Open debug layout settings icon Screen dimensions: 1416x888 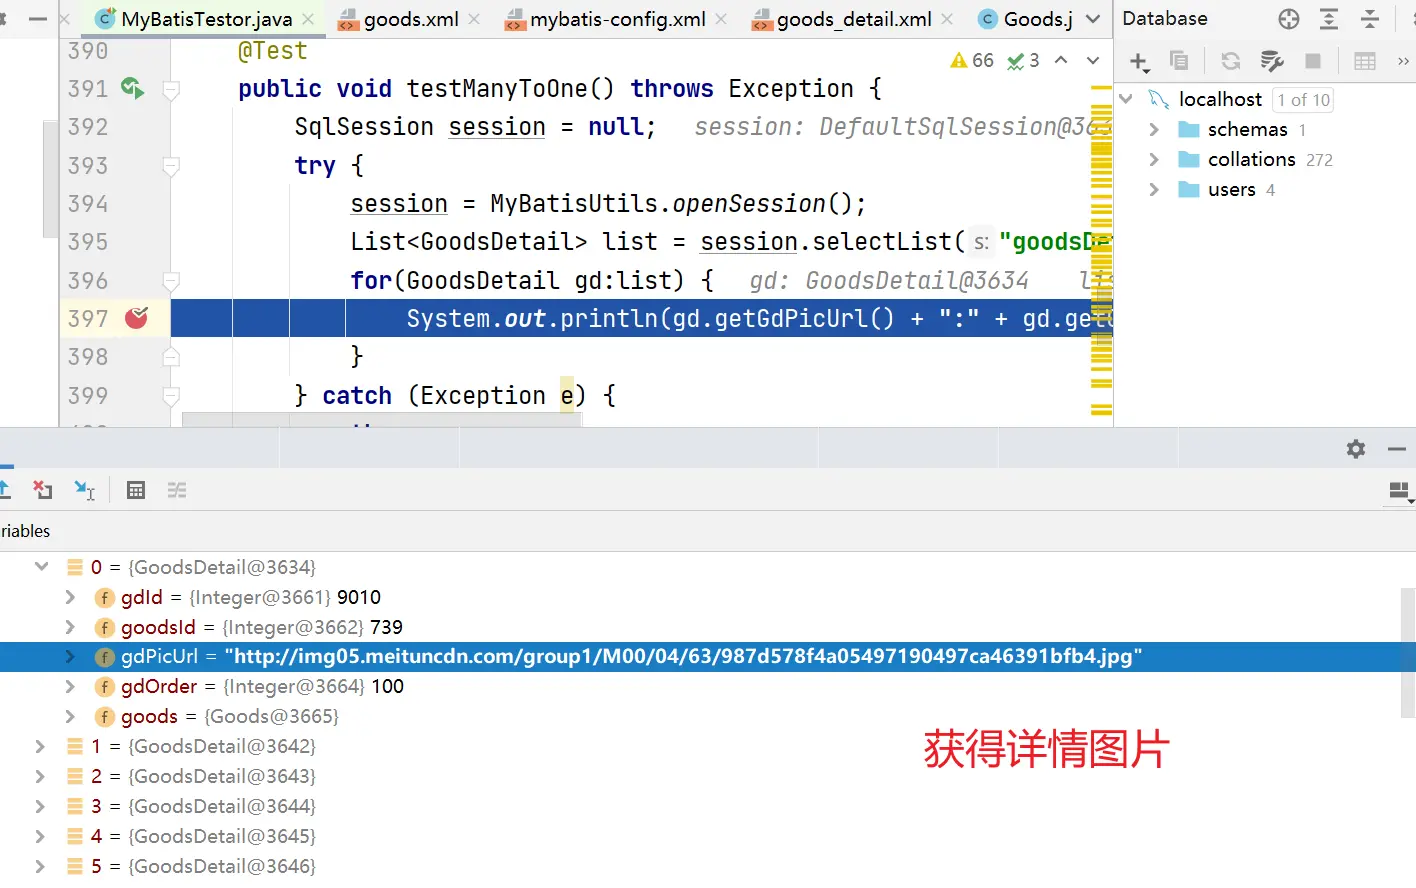1401,491
